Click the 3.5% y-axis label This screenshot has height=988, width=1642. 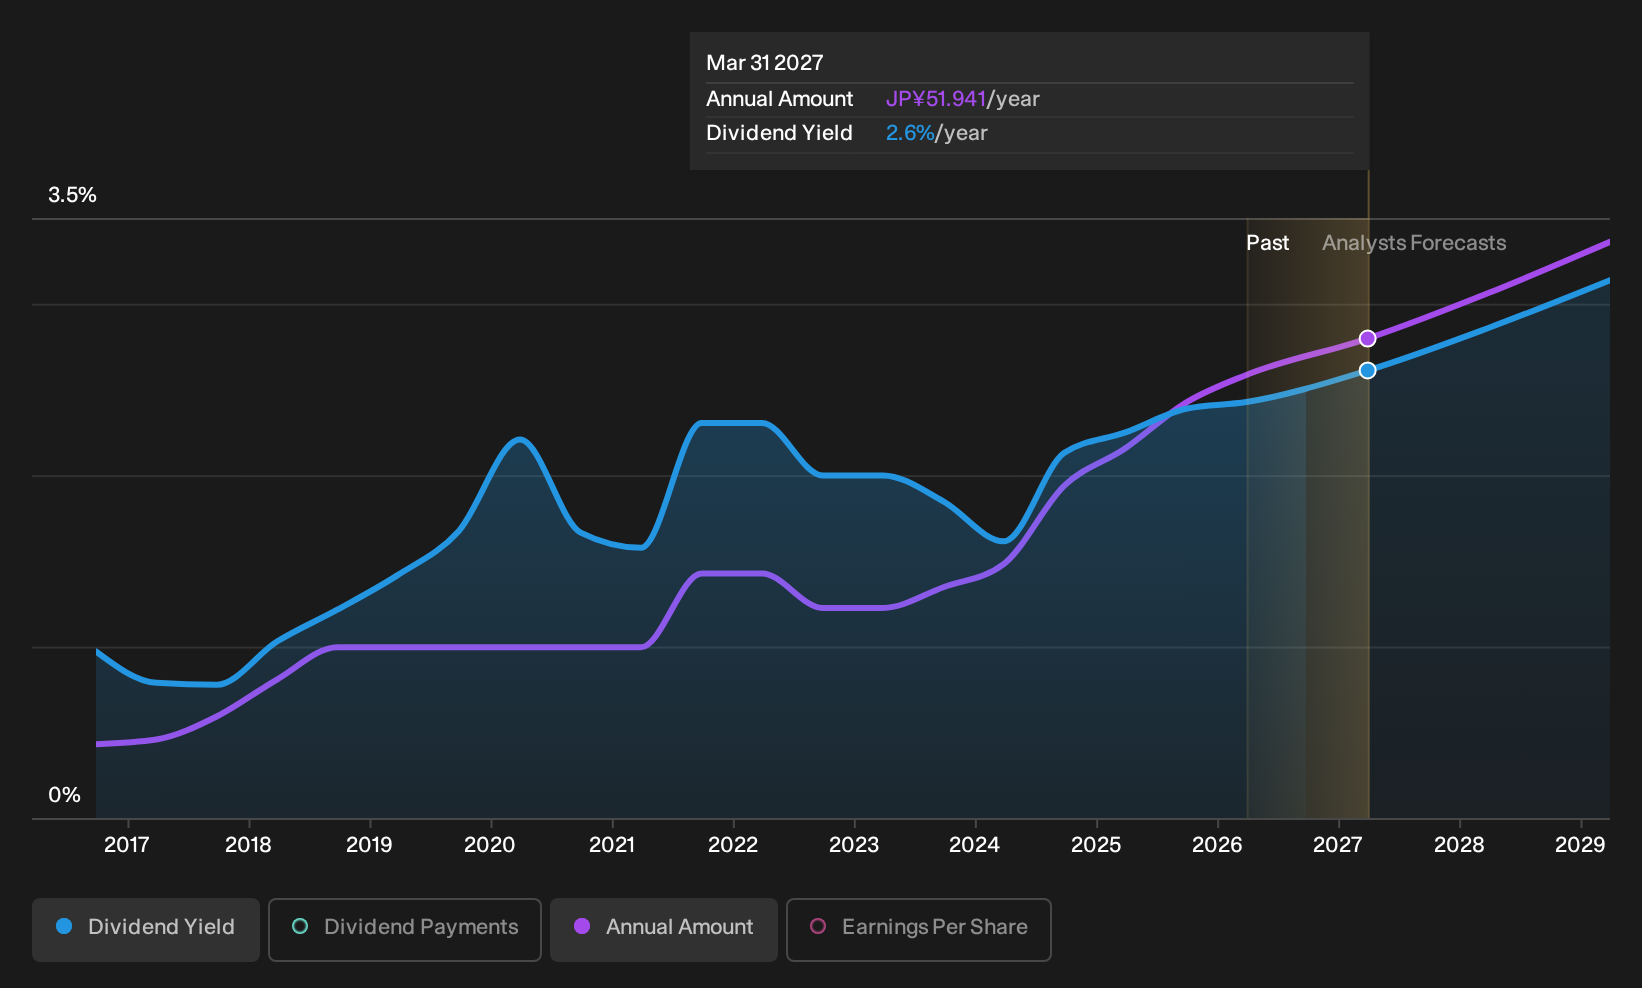coord(73,195)
